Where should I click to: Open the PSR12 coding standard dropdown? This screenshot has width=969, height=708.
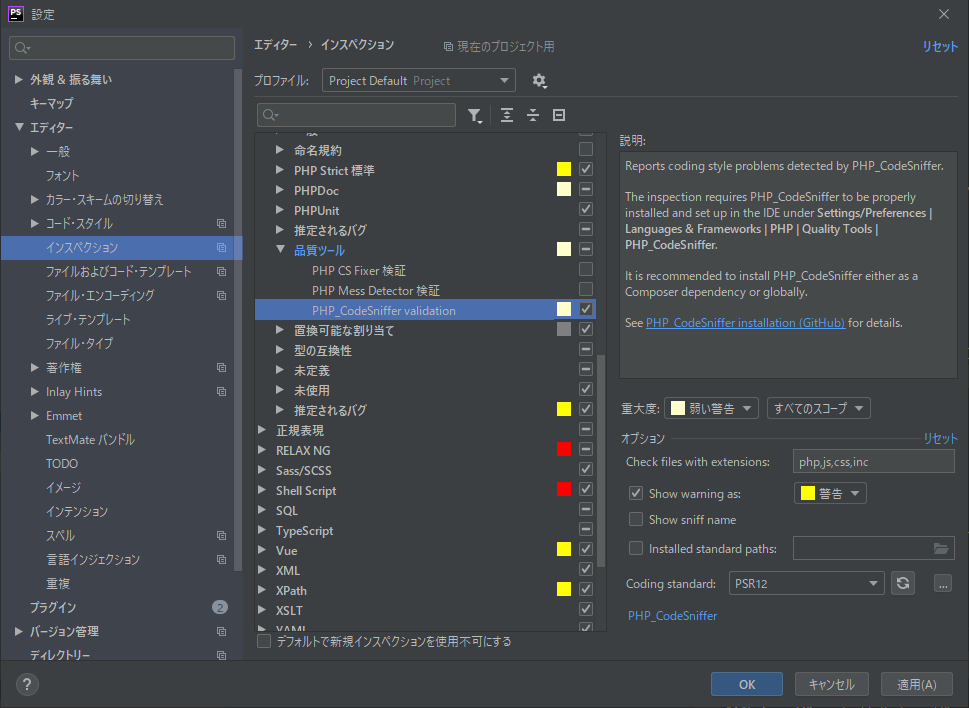[806, 583]
